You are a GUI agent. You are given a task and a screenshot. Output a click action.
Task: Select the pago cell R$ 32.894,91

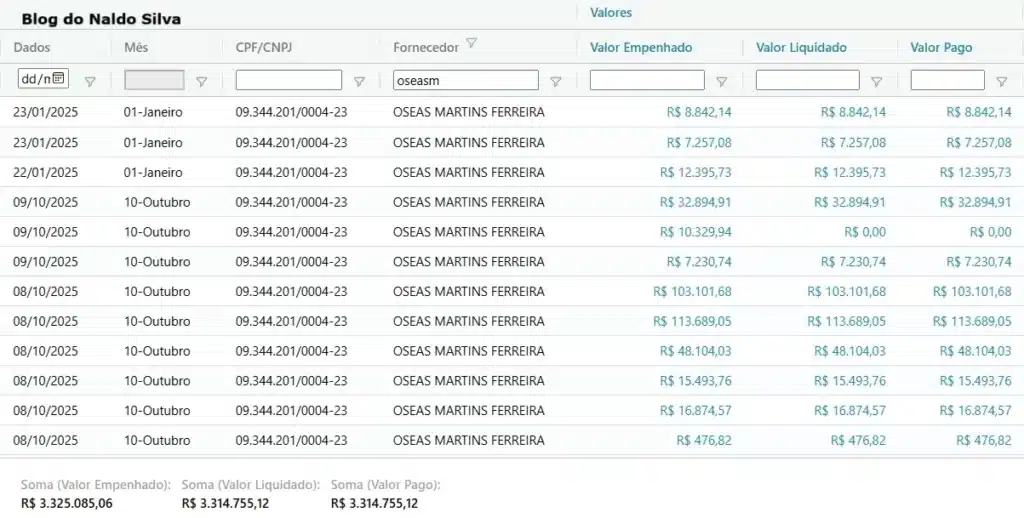(x=975, y=202)
